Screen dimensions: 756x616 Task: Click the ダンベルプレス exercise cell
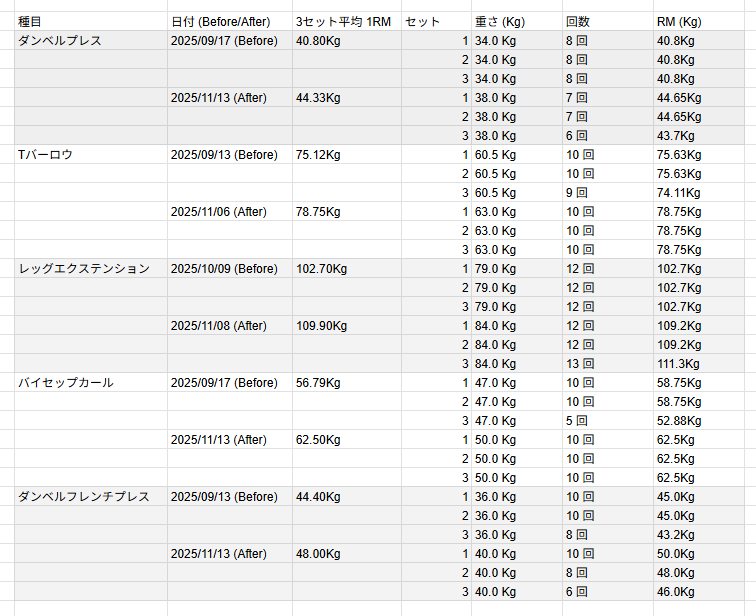(91, 40)
